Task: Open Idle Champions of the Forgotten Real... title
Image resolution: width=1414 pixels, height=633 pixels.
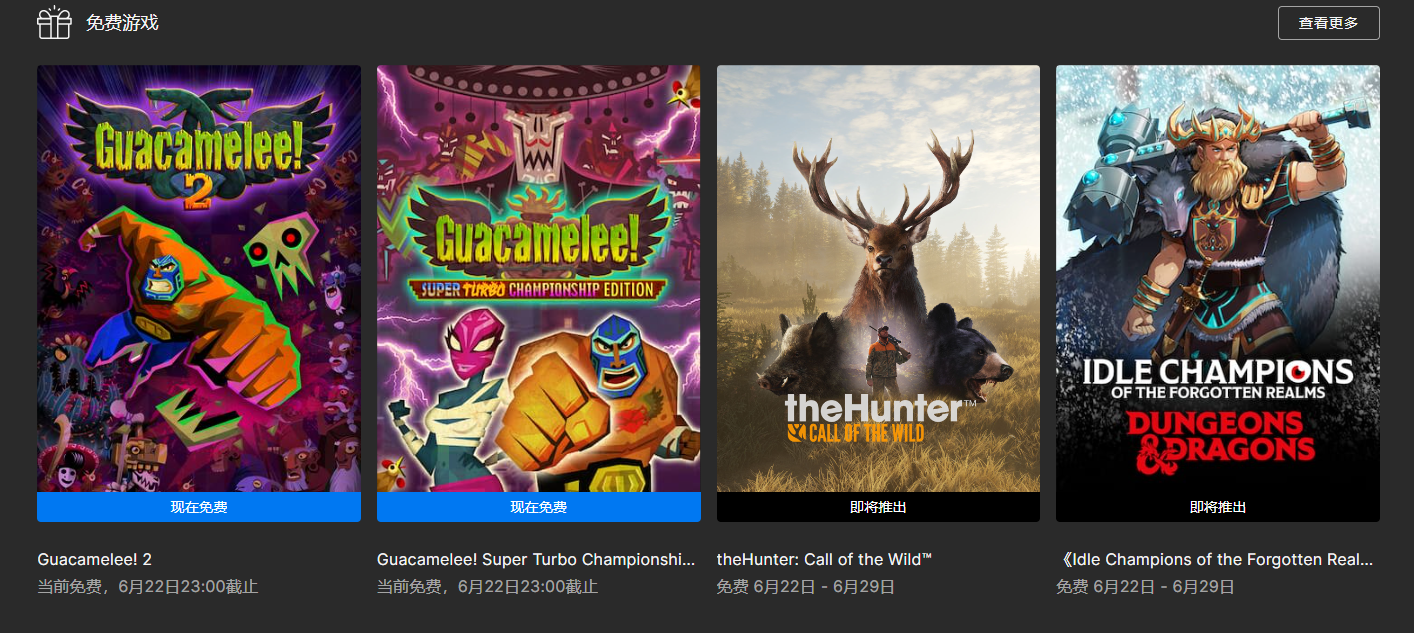Action: click(1215, 560)
